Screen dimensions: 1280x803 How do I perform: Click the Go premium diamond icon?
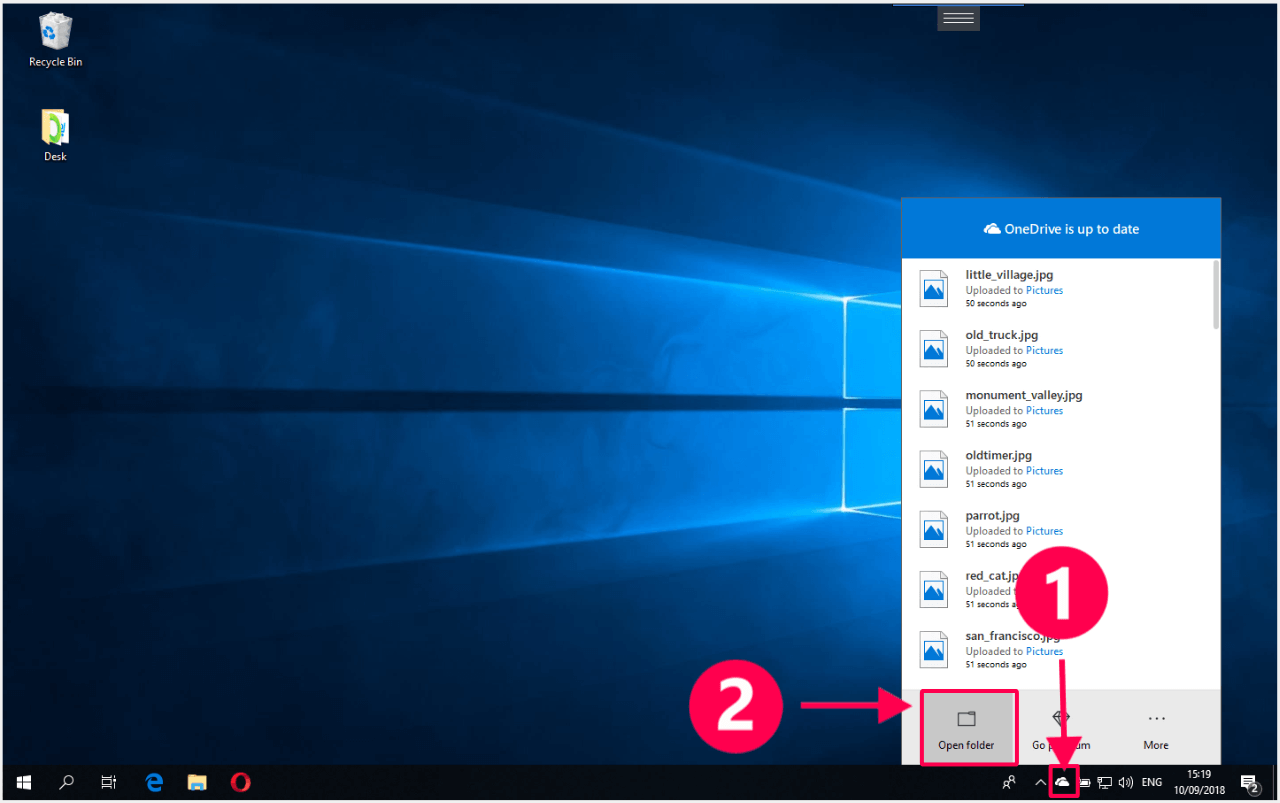1061,718
